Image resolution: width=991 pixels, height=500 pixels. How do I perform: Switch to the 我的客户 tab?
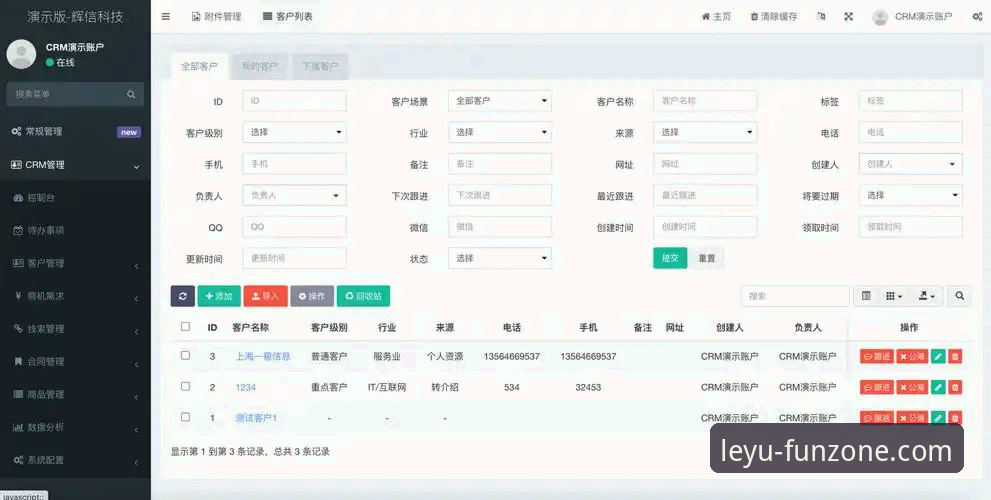pos(260,66)
